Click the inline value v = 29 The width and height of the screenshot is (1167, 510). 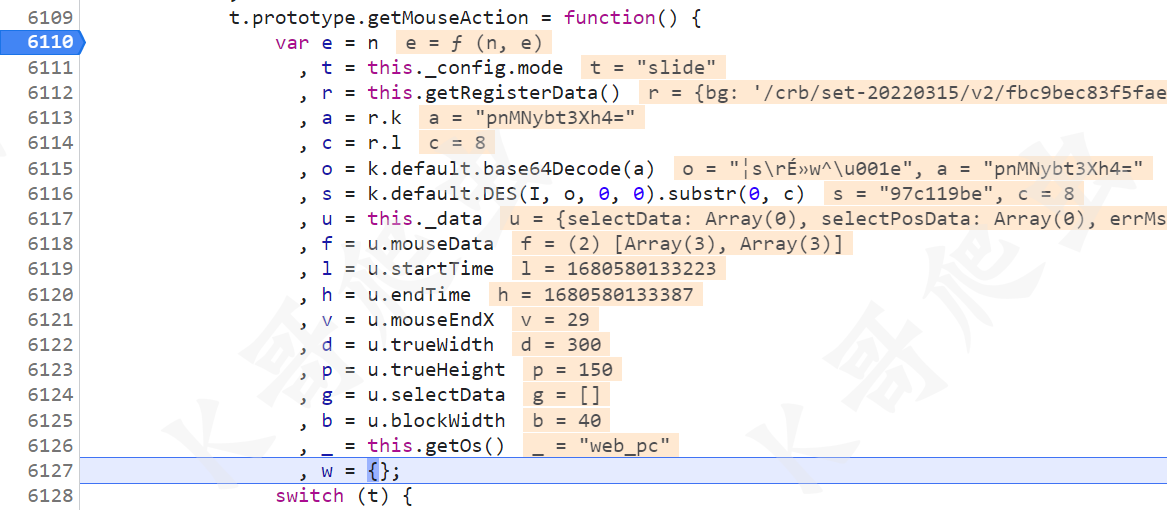click(555, 319)
